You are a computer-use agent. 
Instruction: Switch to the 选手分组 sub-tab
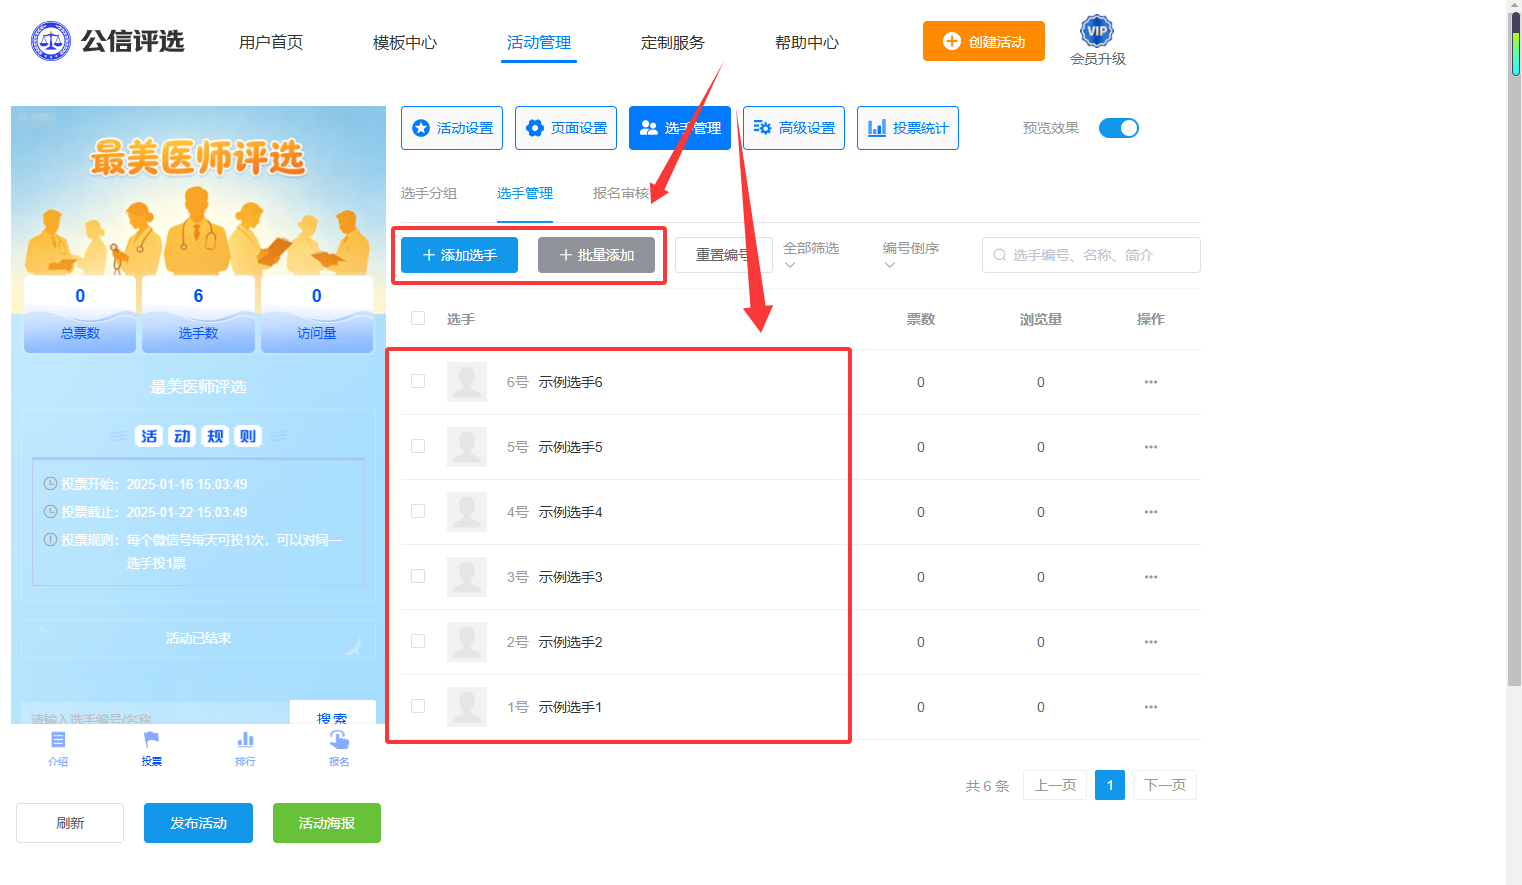429,193
